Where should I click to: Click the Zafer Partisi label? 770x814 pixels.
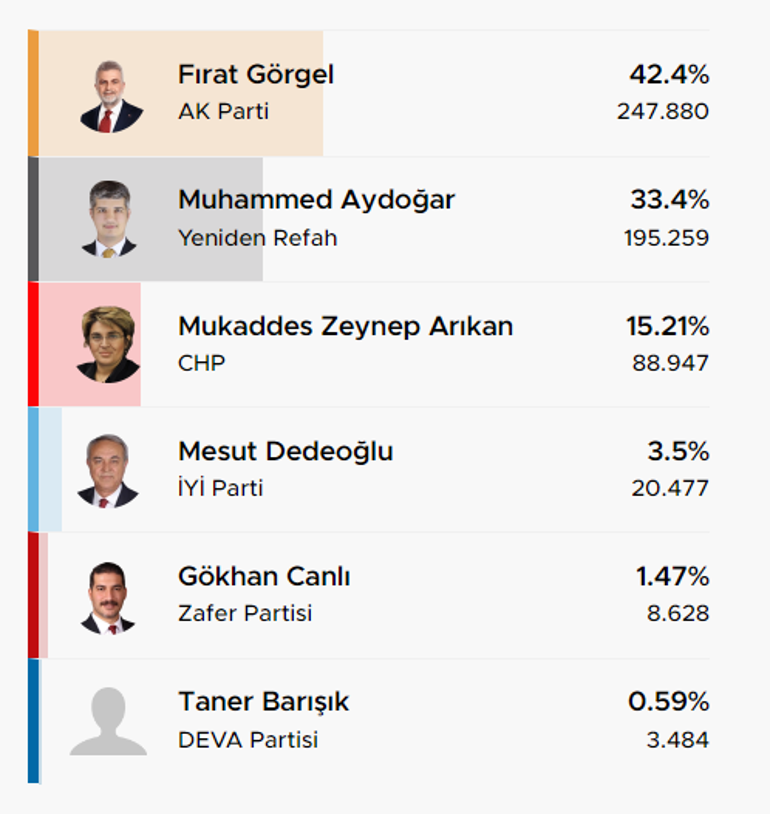[x=245, y=613]
